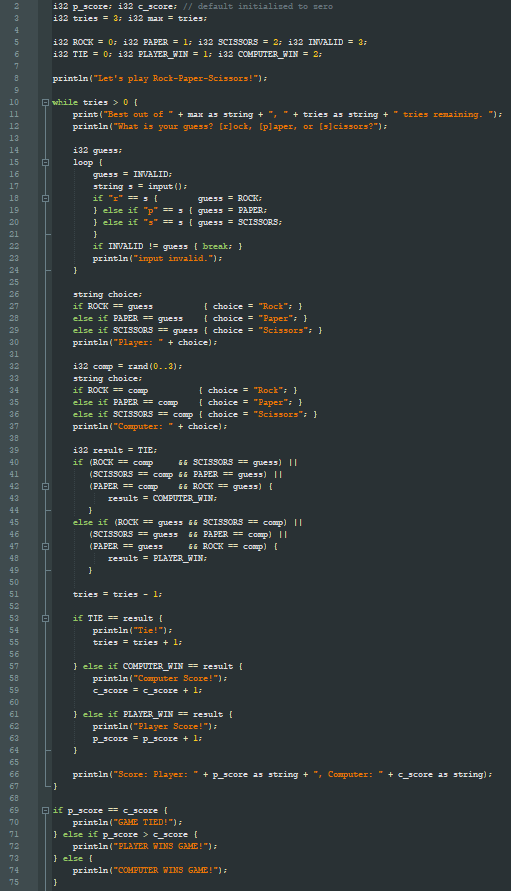Place cursor on "i32 tries = 3"
511x892 pixels.
point(86,18)
